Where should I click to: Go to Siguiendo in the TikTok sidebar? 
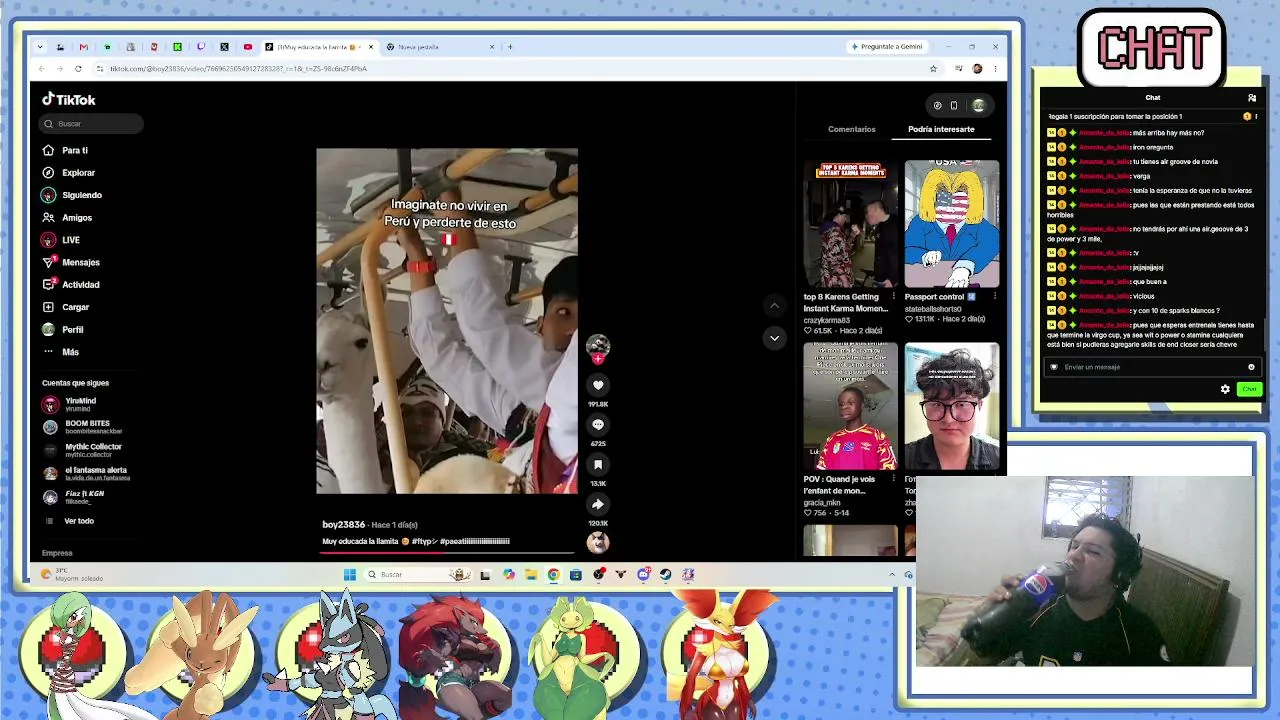72,195
